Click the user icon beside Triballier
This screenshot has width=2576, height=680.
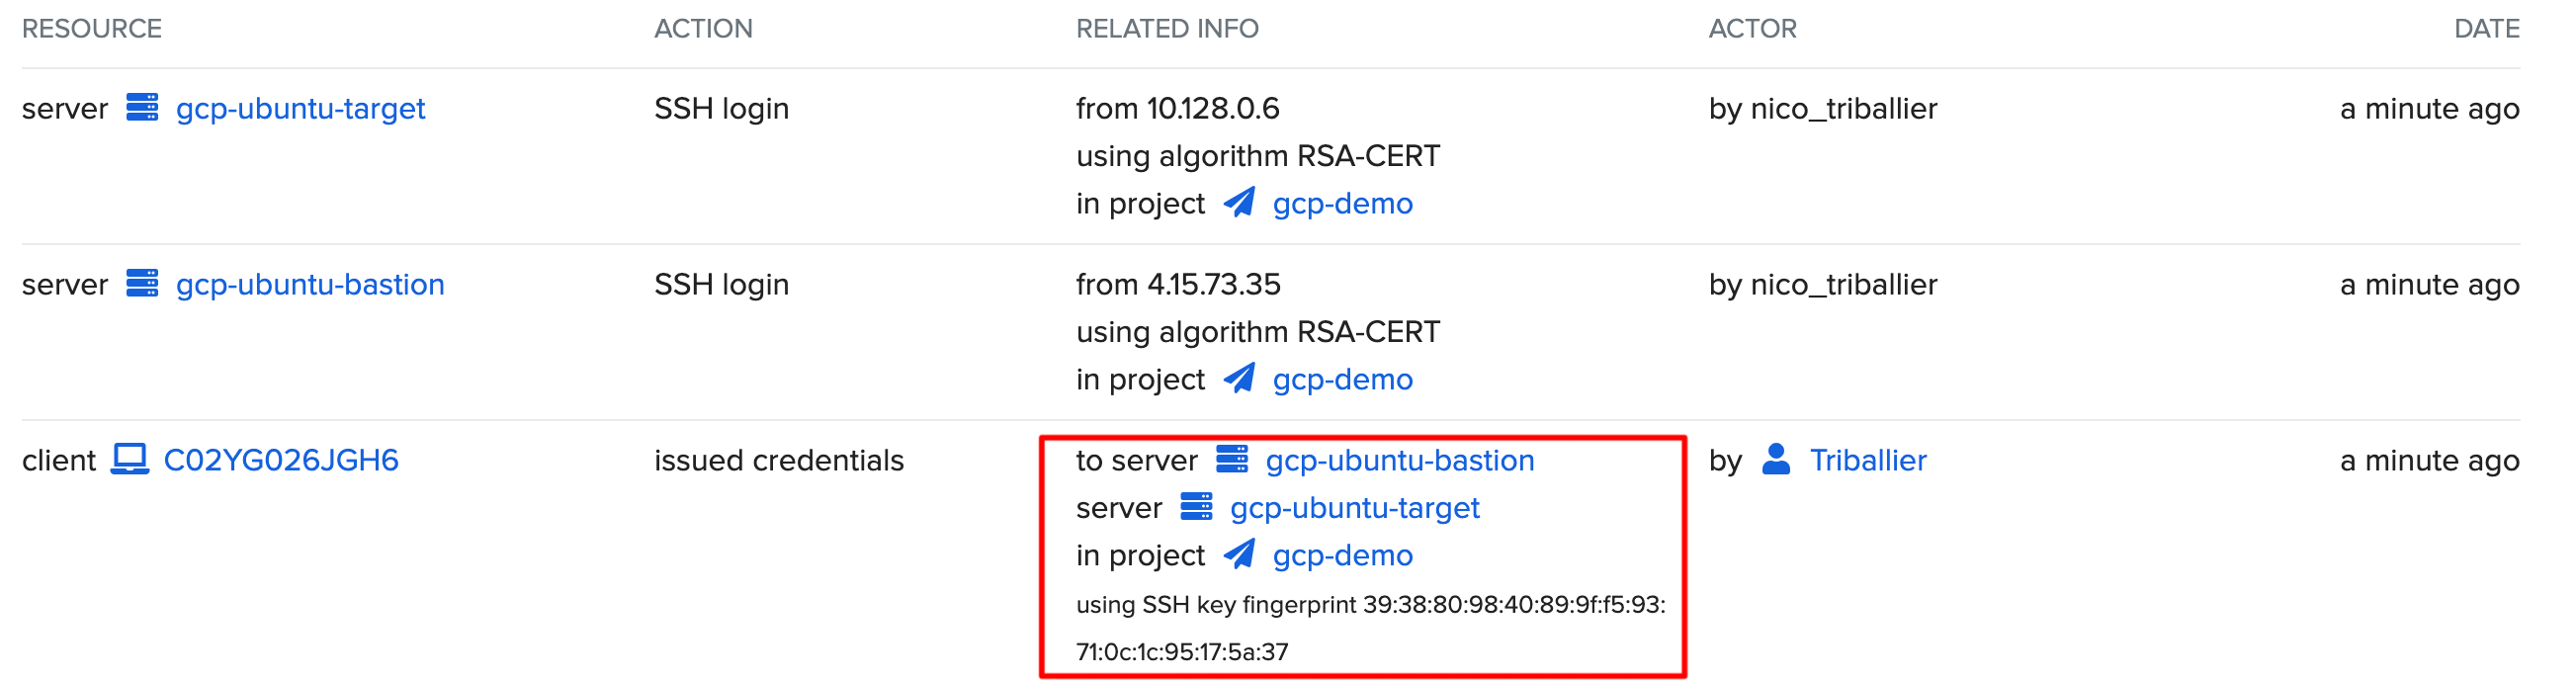(1776, 460)
